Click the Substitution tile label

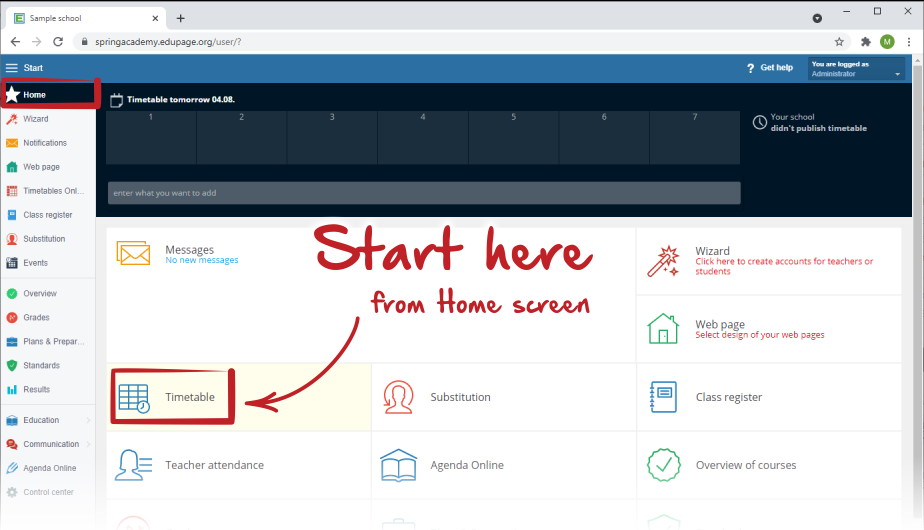click(460, 397)
